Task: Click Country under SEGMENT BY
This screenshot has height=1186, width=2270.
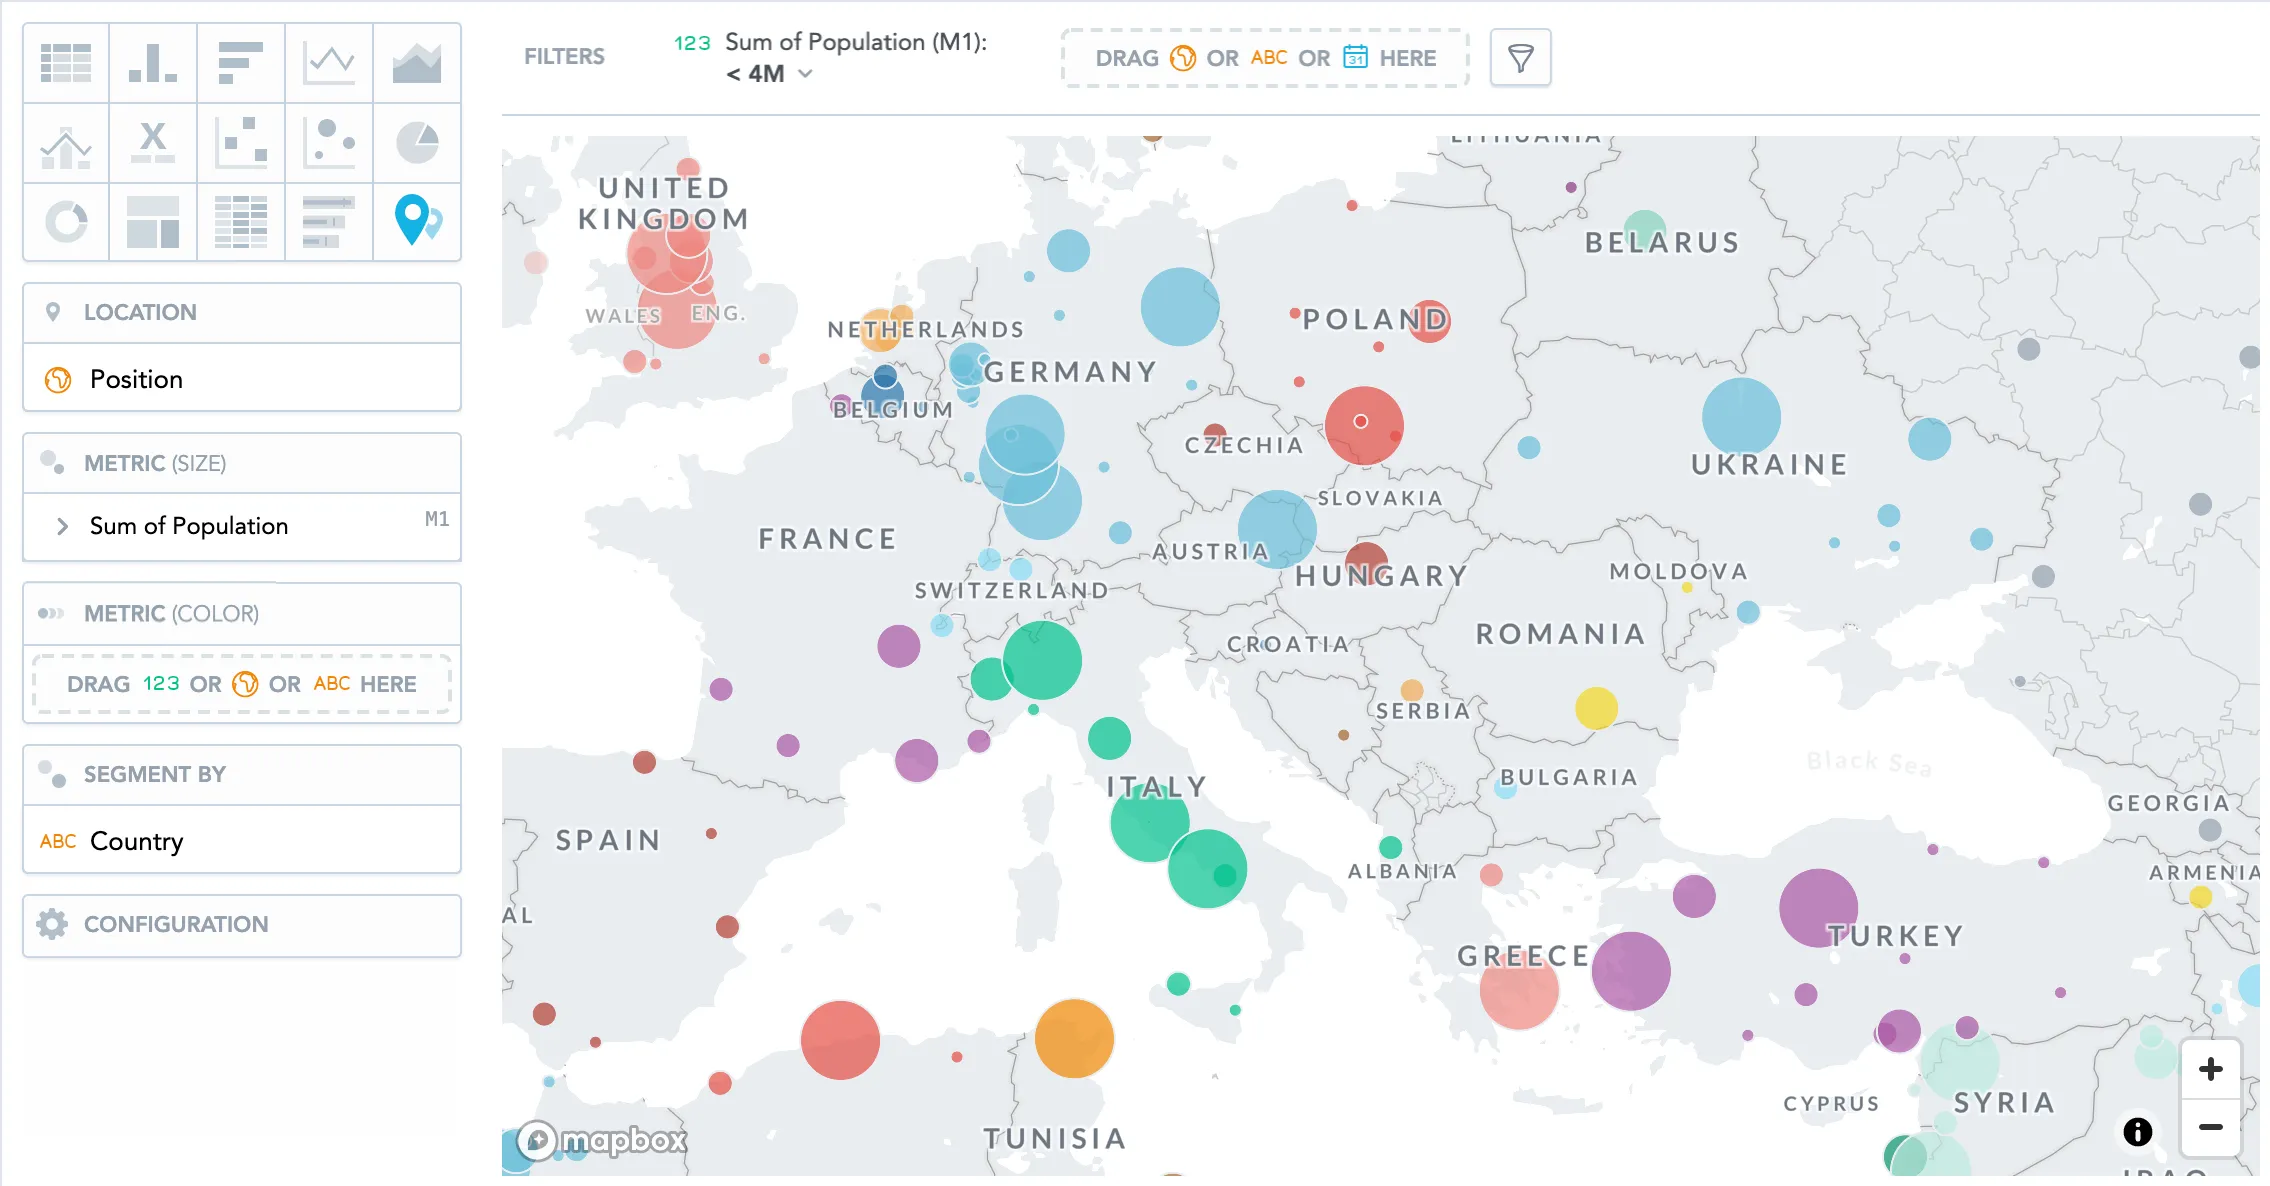Action: (136, 841)
